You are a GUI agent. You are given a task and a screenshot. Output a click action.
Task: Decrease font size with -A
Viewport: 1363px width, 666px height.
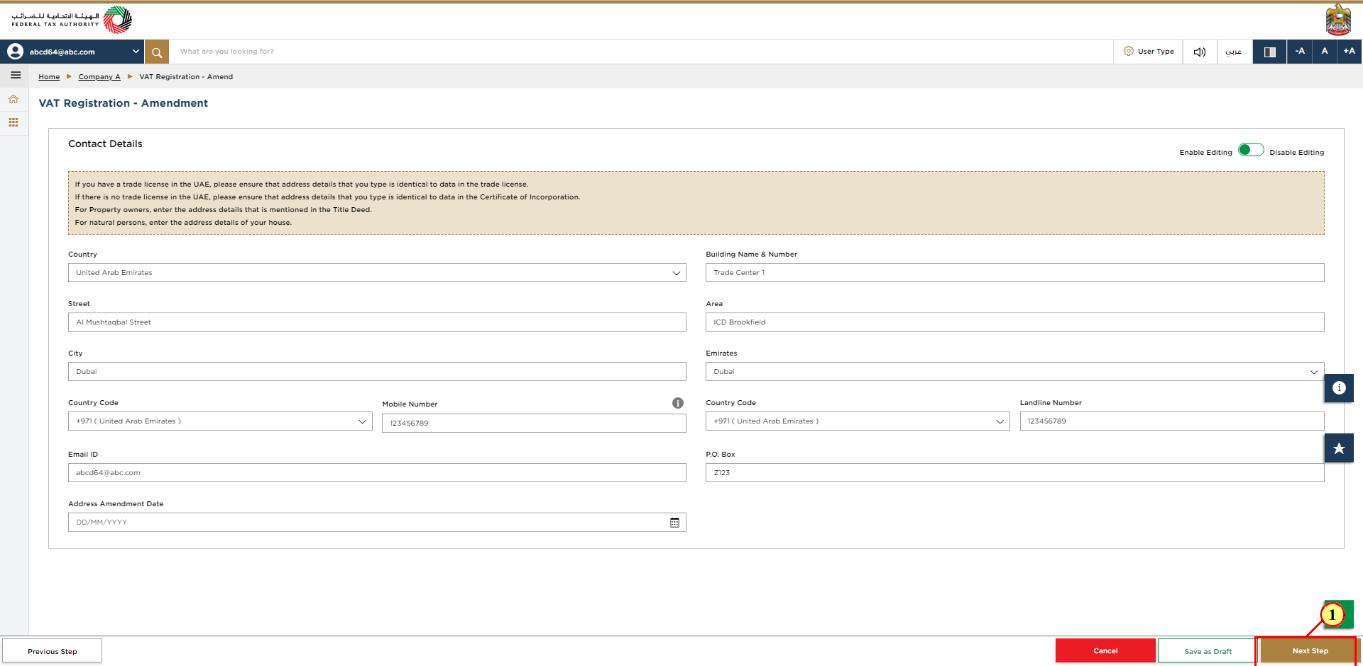(x=1300, y=51)
